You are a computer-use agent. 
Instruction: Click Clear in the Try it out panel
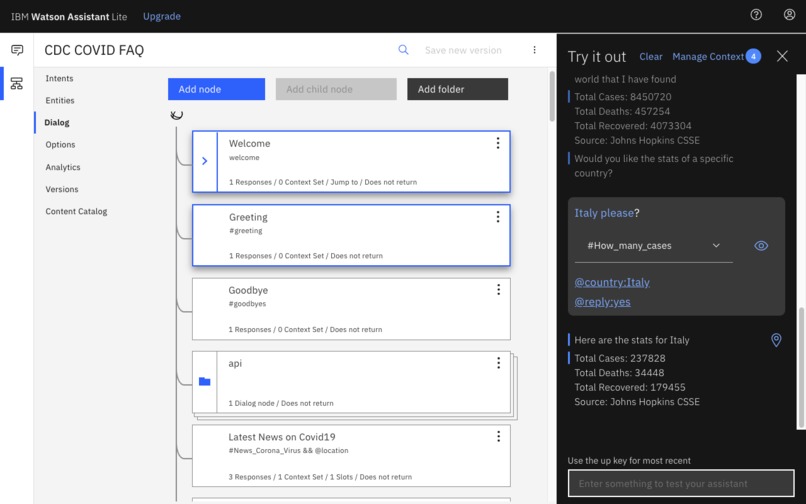651,57
